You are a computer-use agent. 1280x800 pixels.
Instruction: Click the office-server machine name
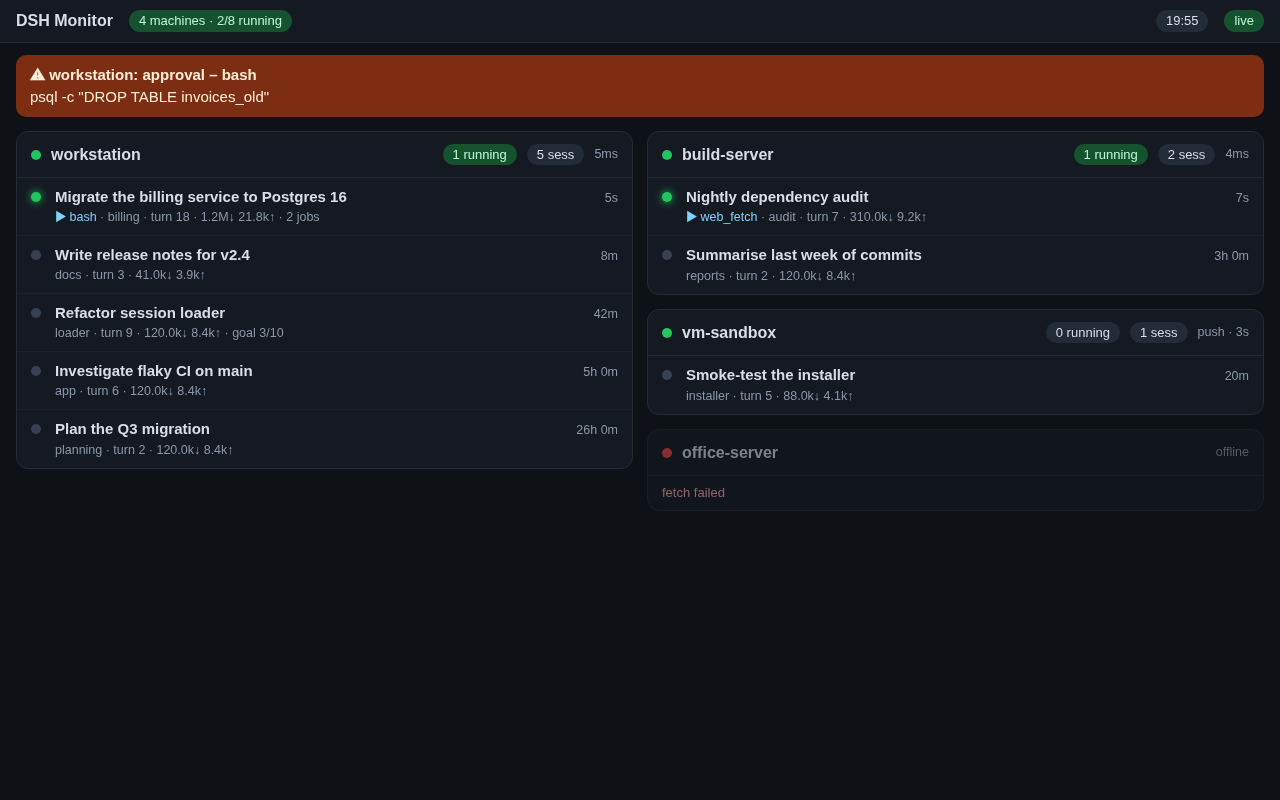coord(730,453)
